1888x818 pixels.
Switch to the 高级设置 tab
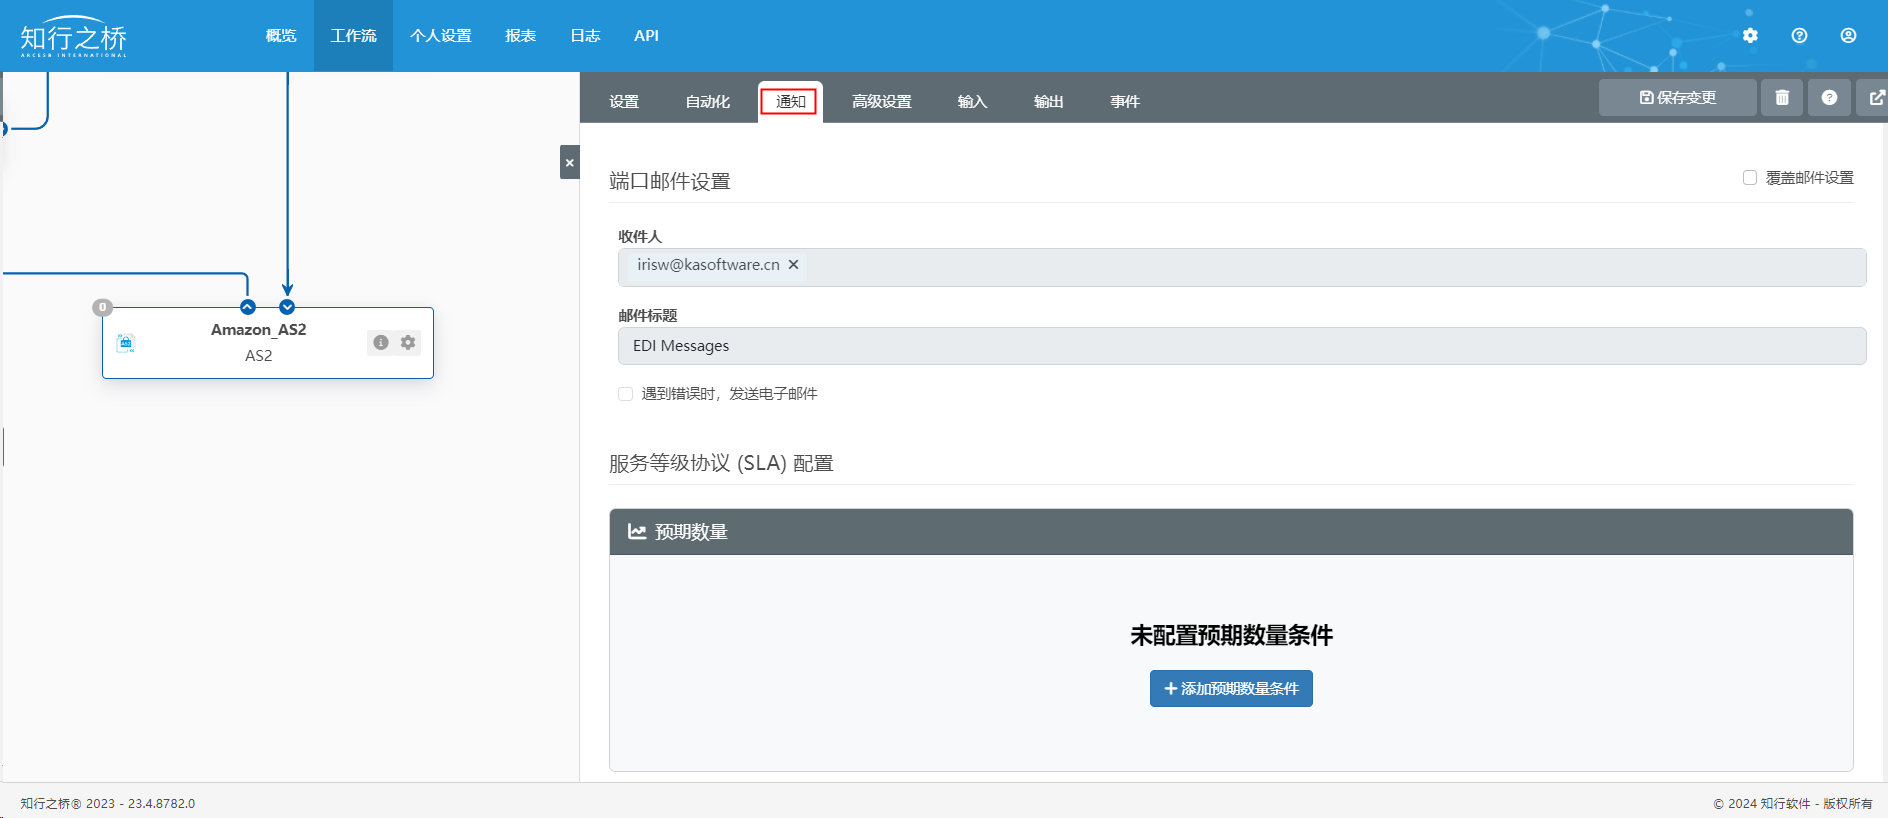tap(881, 102)
